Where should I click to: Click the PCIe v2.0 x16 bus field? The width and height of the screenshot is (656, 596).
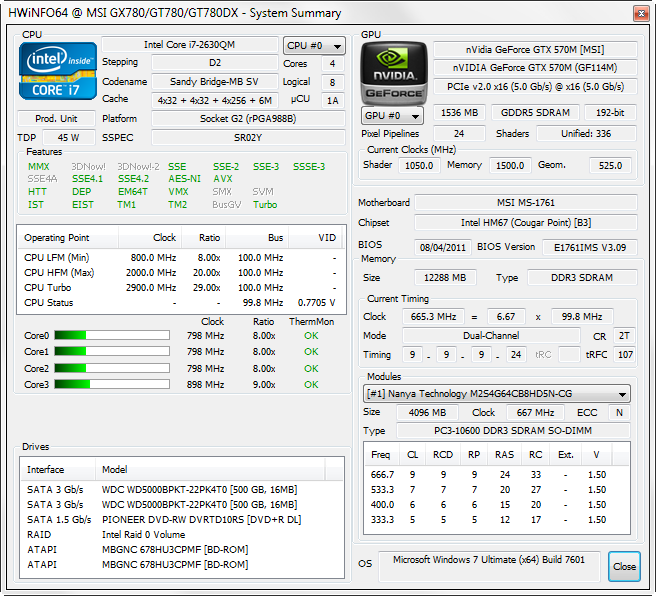point(535,87)
